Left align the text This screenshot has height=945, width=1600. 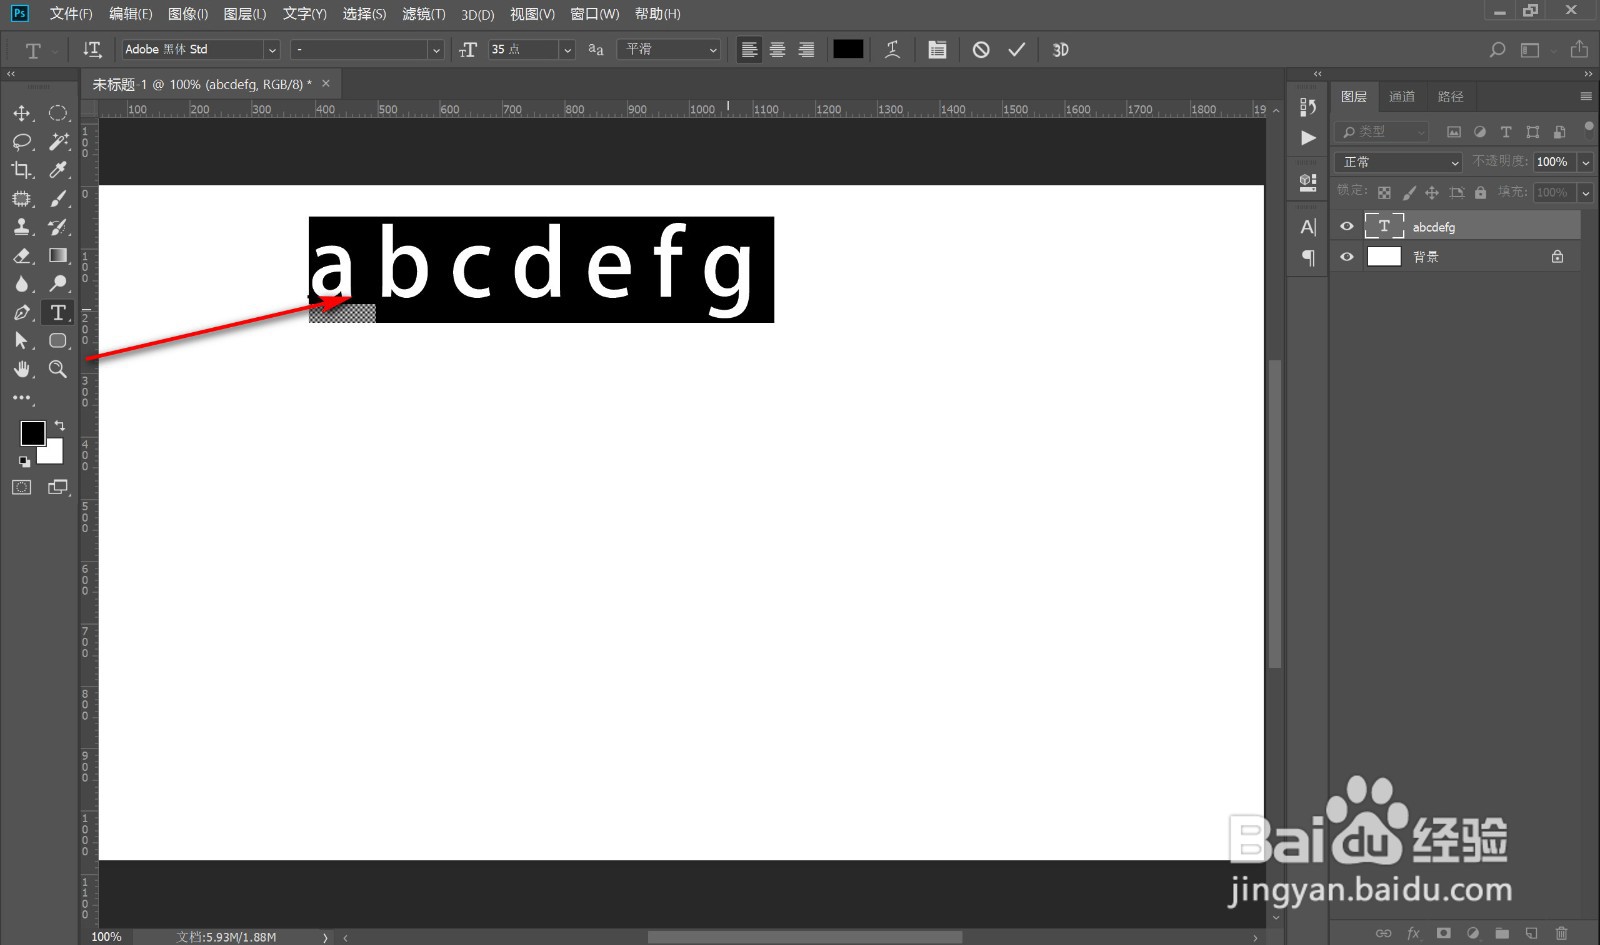749,49
